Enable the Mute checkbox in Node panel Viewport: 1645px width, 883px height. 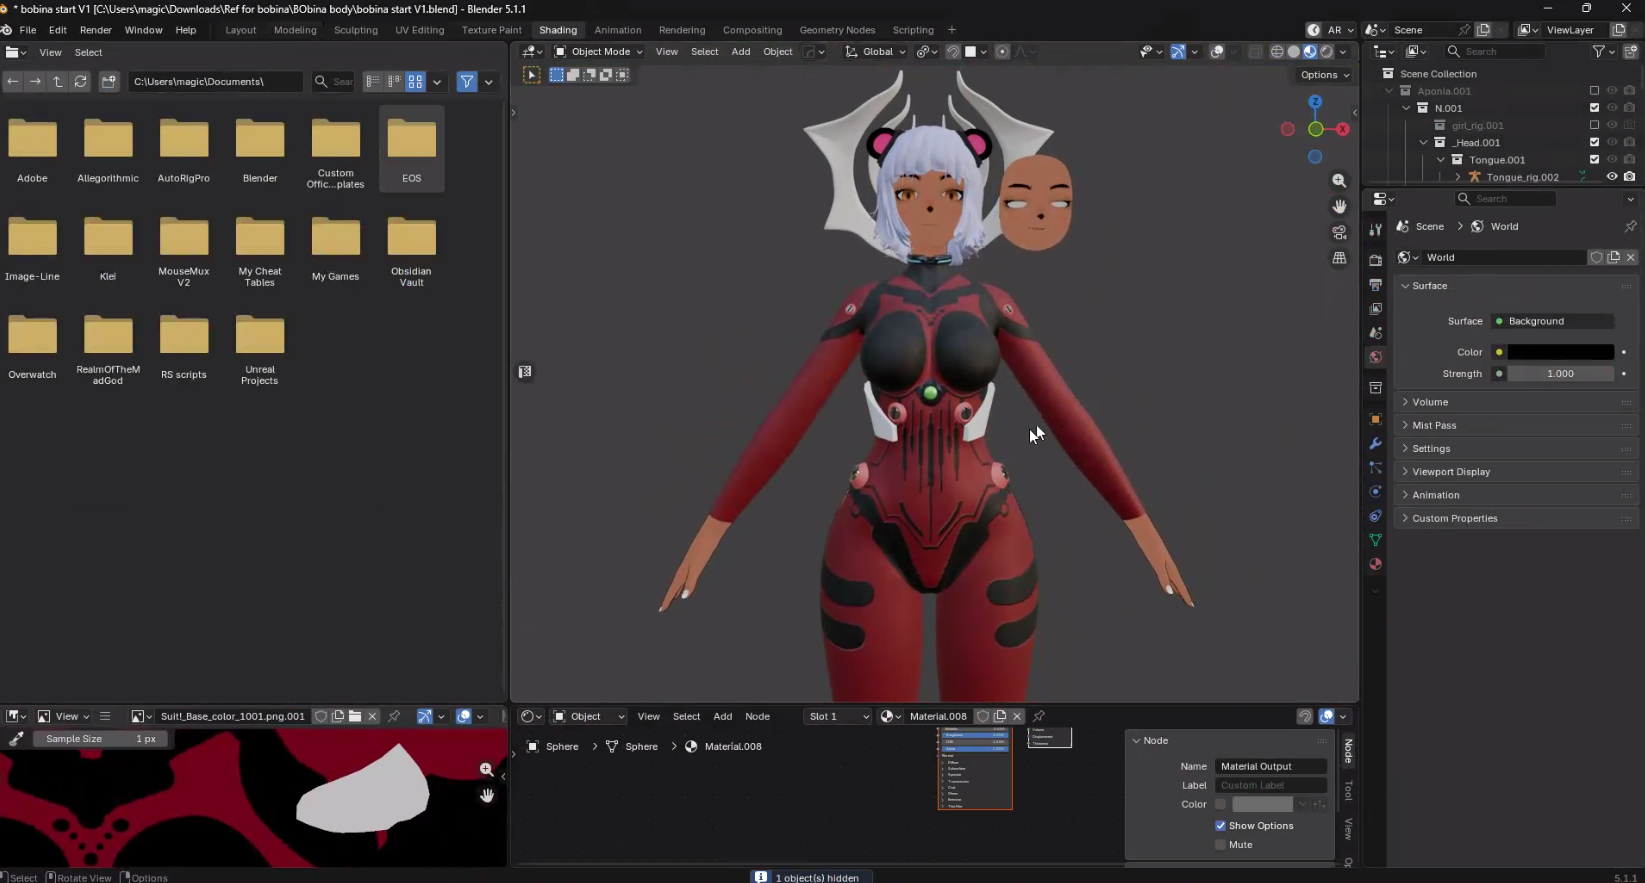tap(1220, 845)
